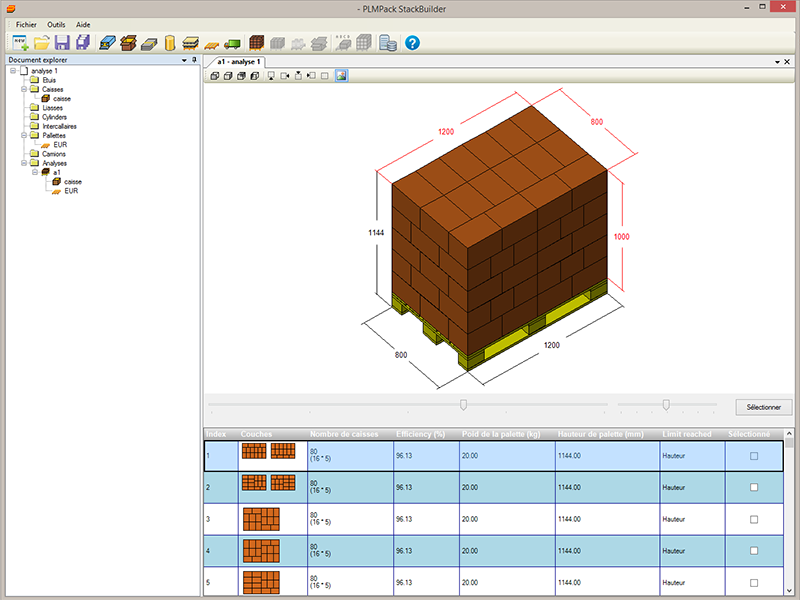Click the long horizontal slider thumb
This screenshot has height=600, width=800.
463,405
